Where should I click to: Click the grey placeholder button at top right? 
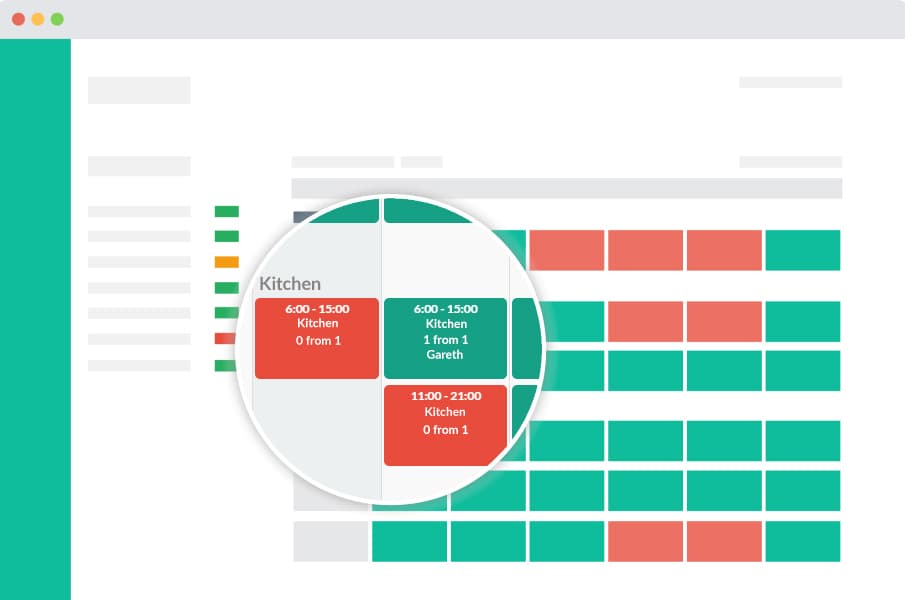791,82
